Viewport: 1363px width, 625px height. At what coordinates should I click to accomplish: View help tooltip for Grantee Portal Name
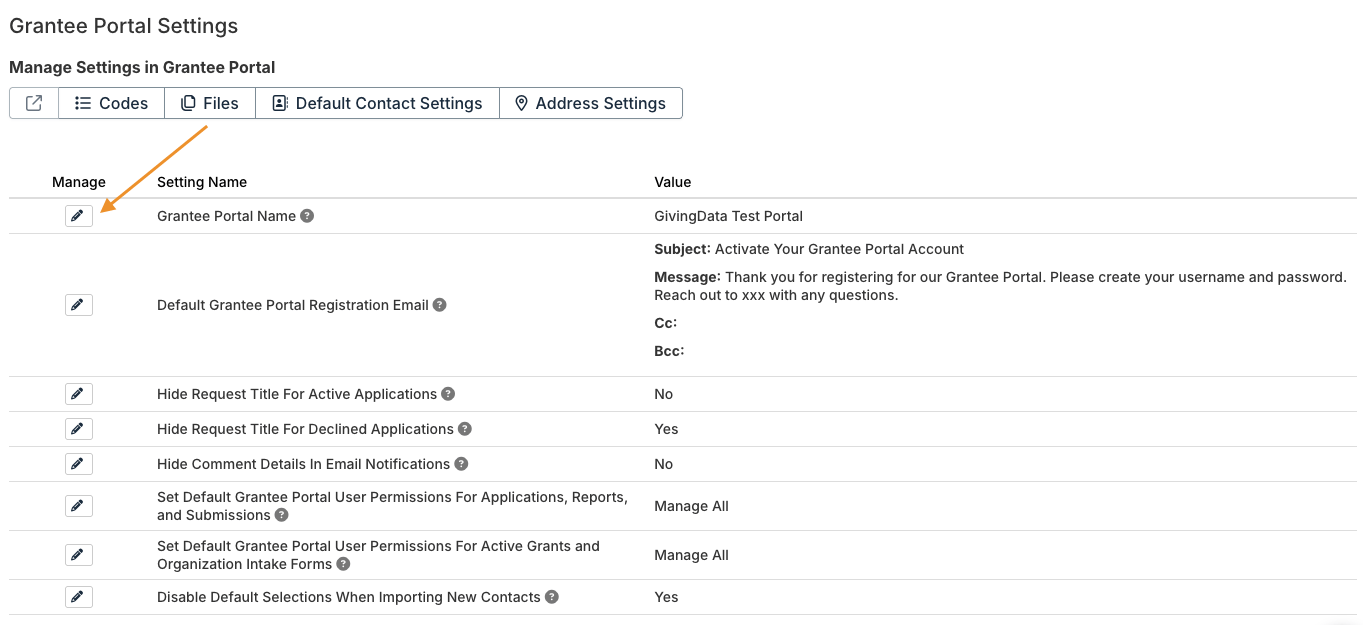(x=307, y=215)
